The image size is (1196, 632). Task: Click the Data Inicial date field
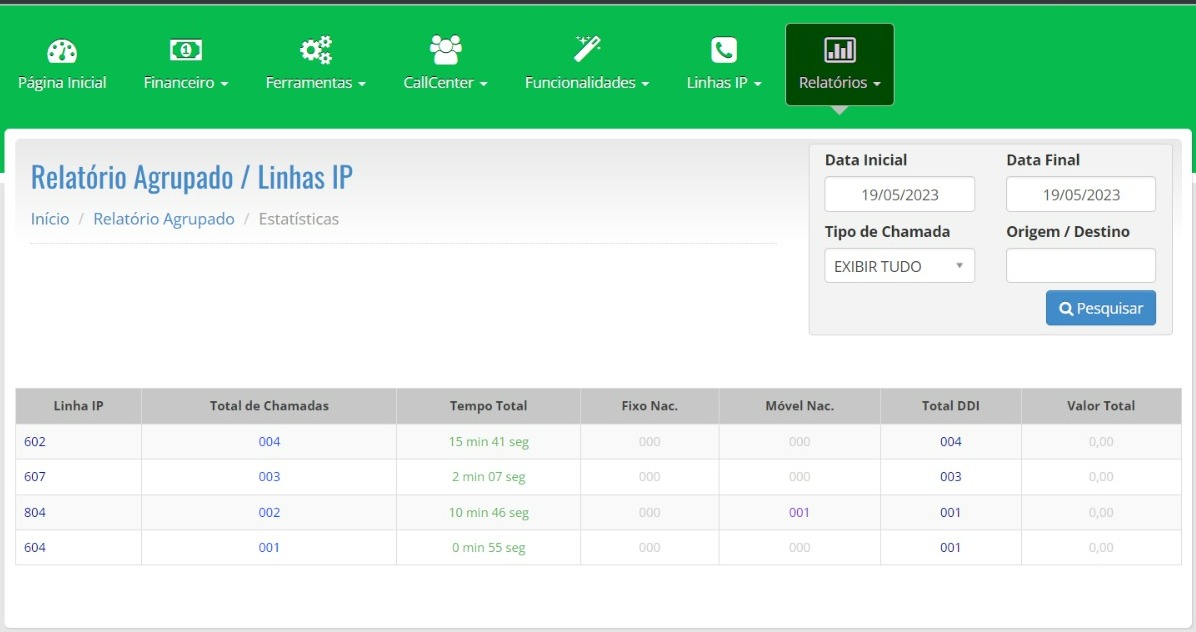click(x=899, y=195)
